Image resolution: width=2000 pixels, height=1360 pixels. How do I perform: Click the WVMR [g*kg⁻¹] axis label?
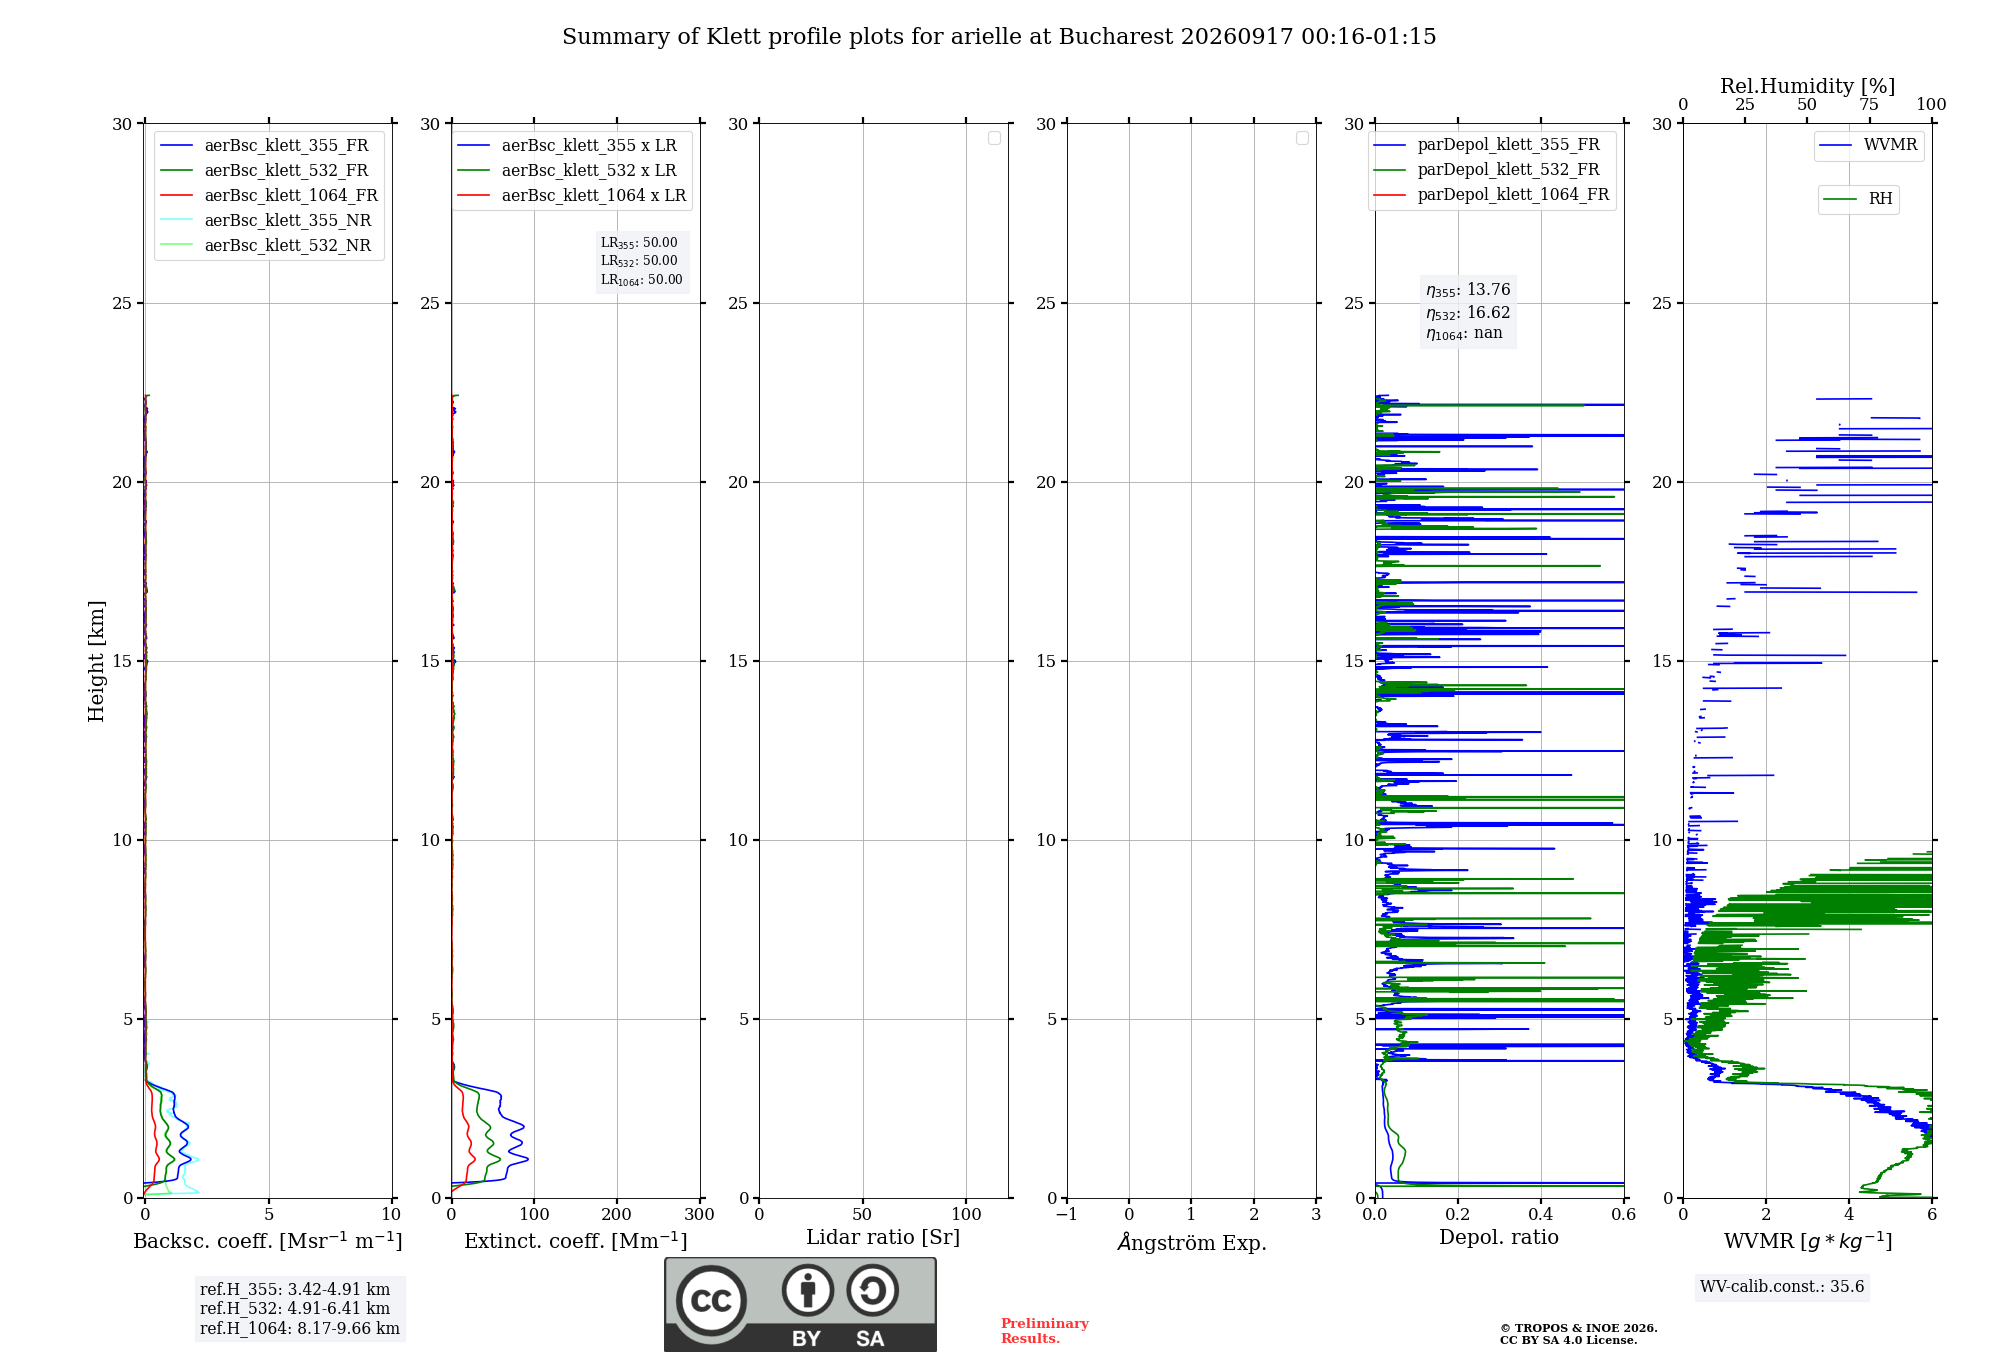[1808, 1241]
